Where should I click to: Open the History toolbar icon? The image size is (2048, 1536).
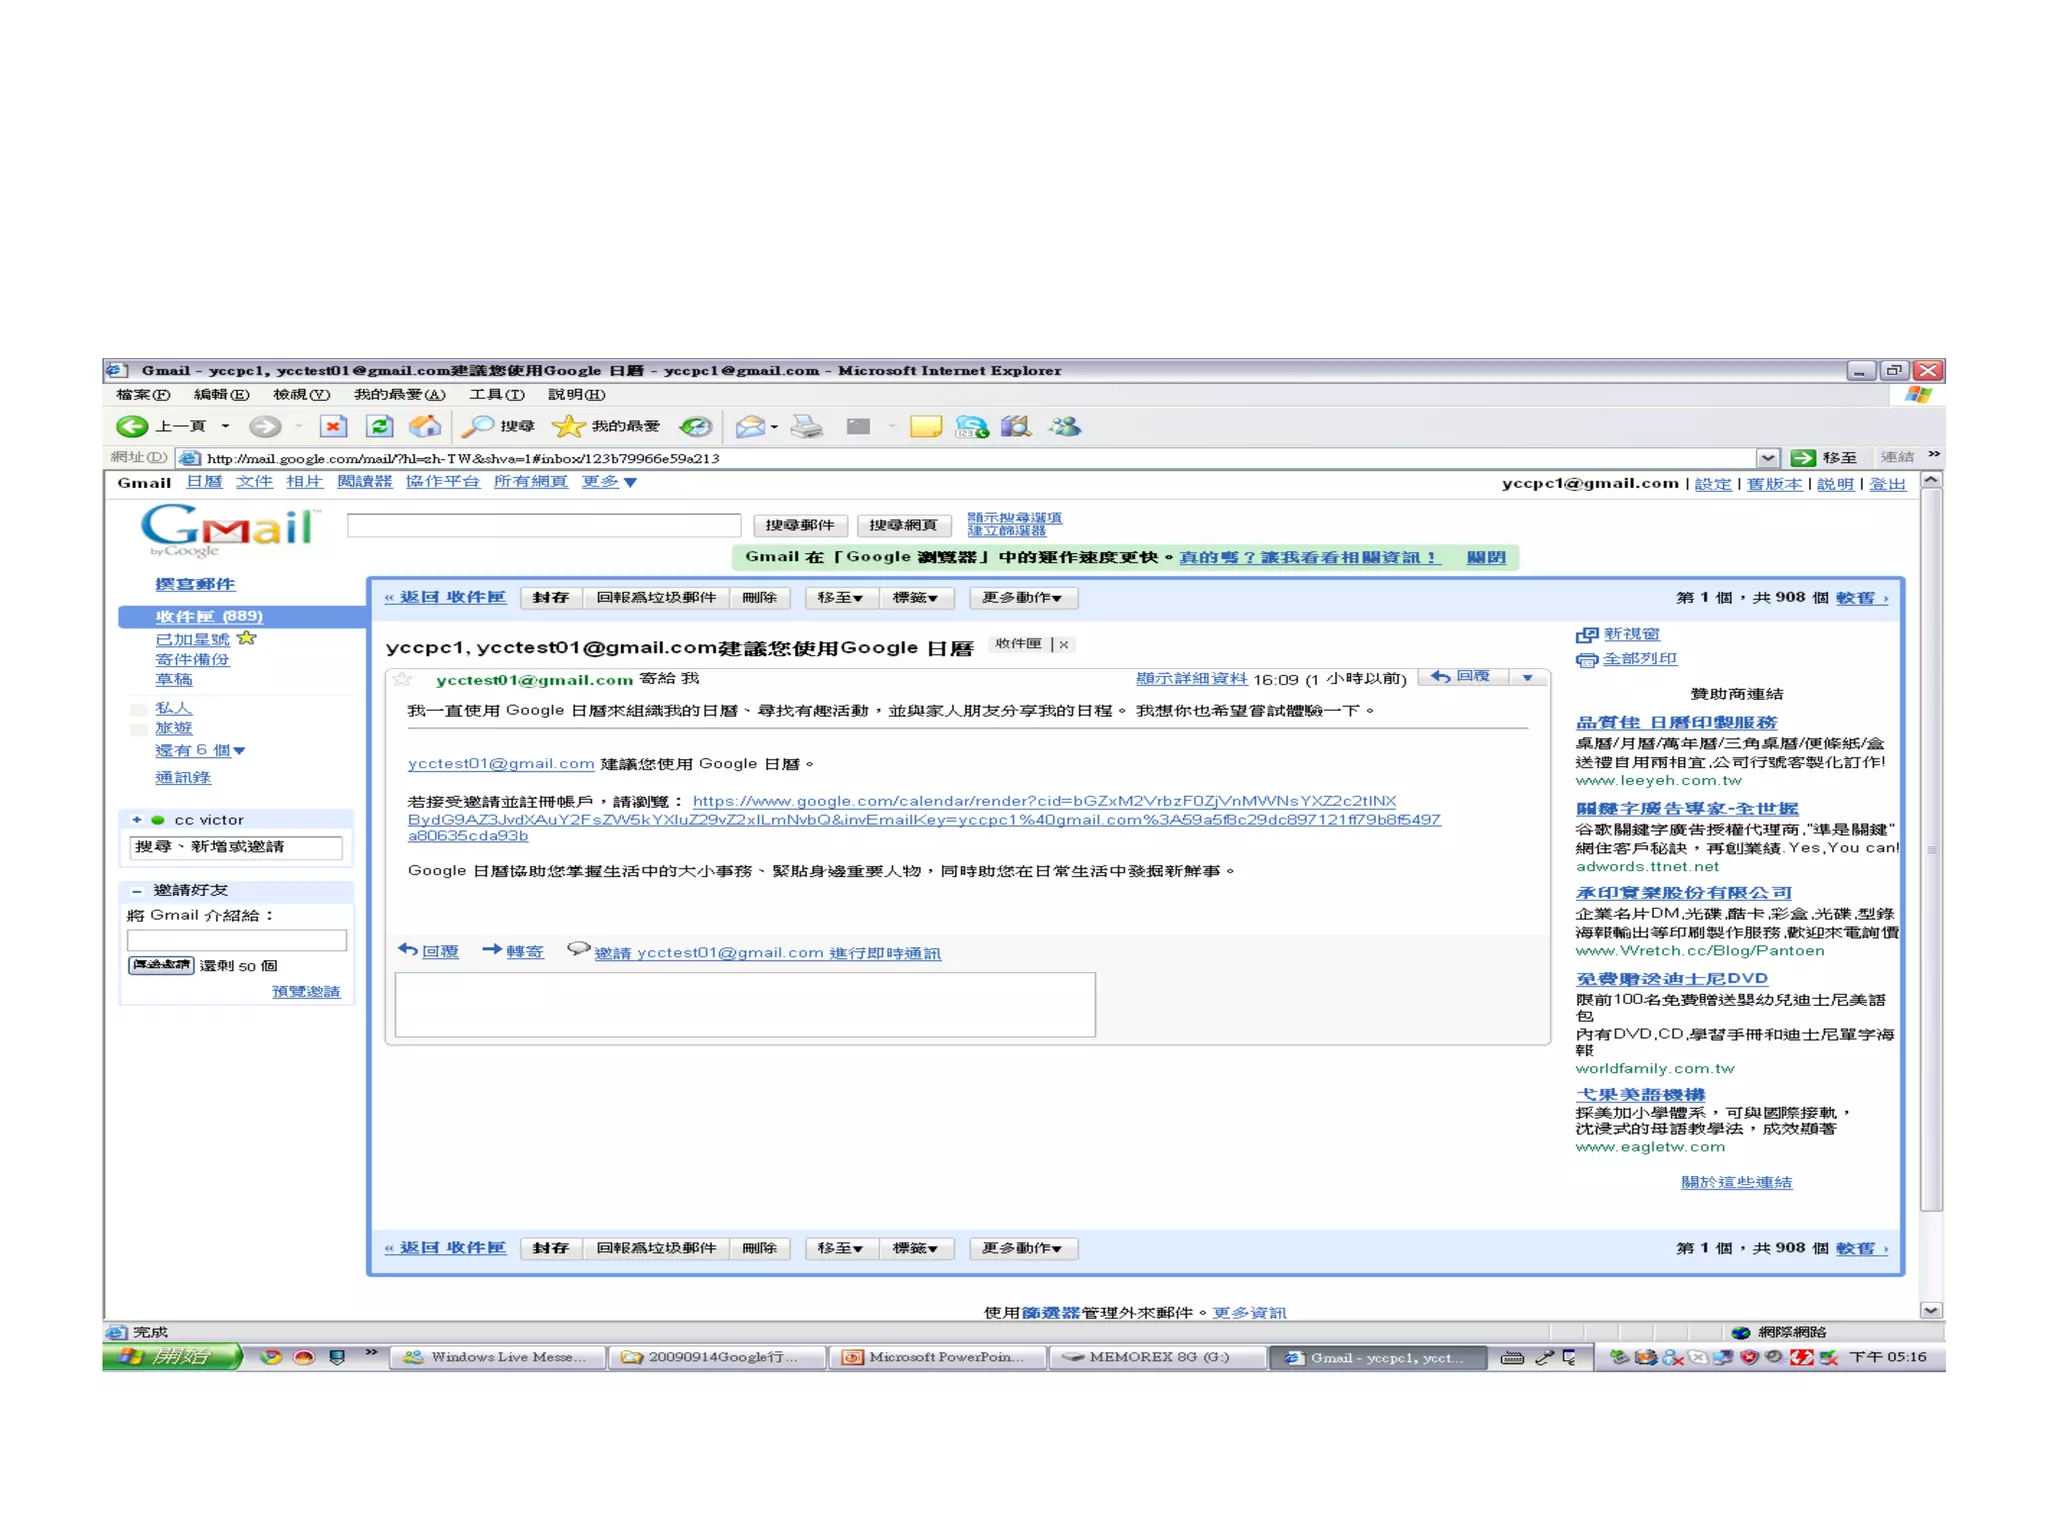(695, 427)
